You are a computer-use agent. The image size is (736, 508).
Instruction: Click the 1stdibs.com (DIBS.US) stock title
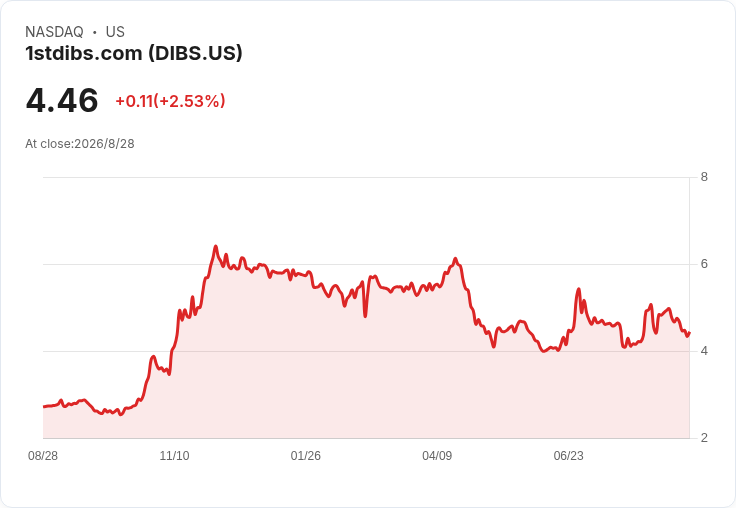tap(134, 53)
